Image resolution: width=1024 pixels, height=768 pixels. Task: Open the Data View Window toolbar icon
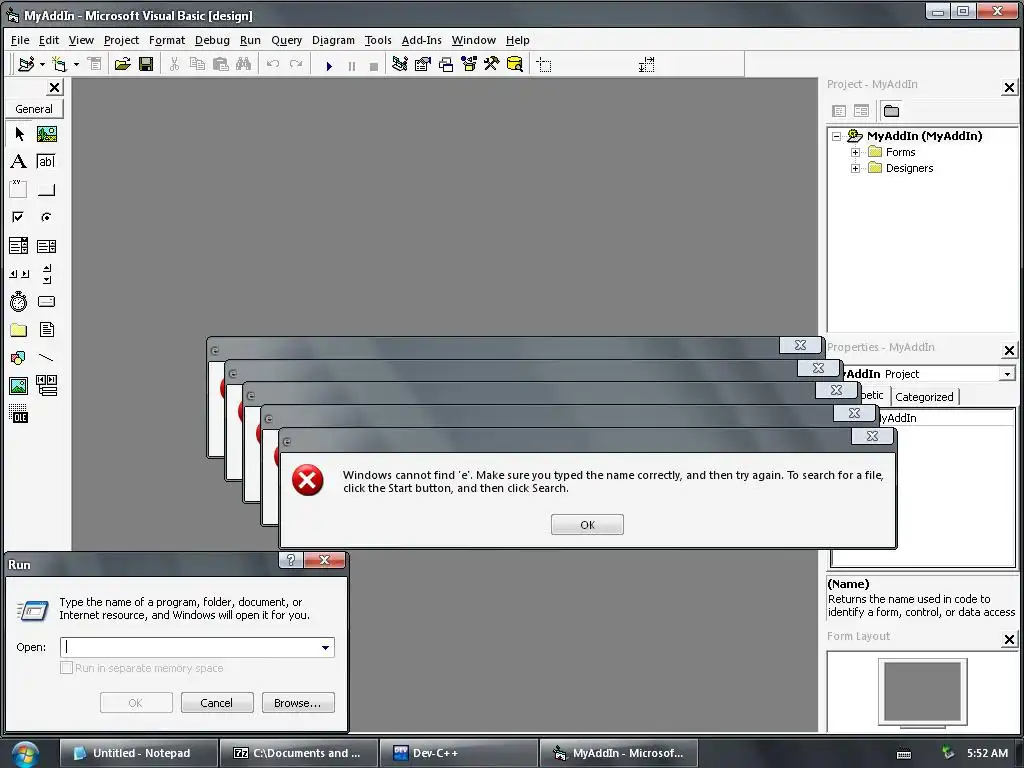(x=515, y=64)
